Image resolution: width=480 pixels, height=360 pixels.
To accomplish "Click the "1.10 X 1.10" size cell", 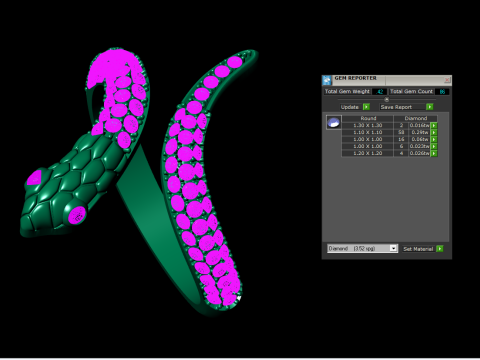I will click(368, 132).
